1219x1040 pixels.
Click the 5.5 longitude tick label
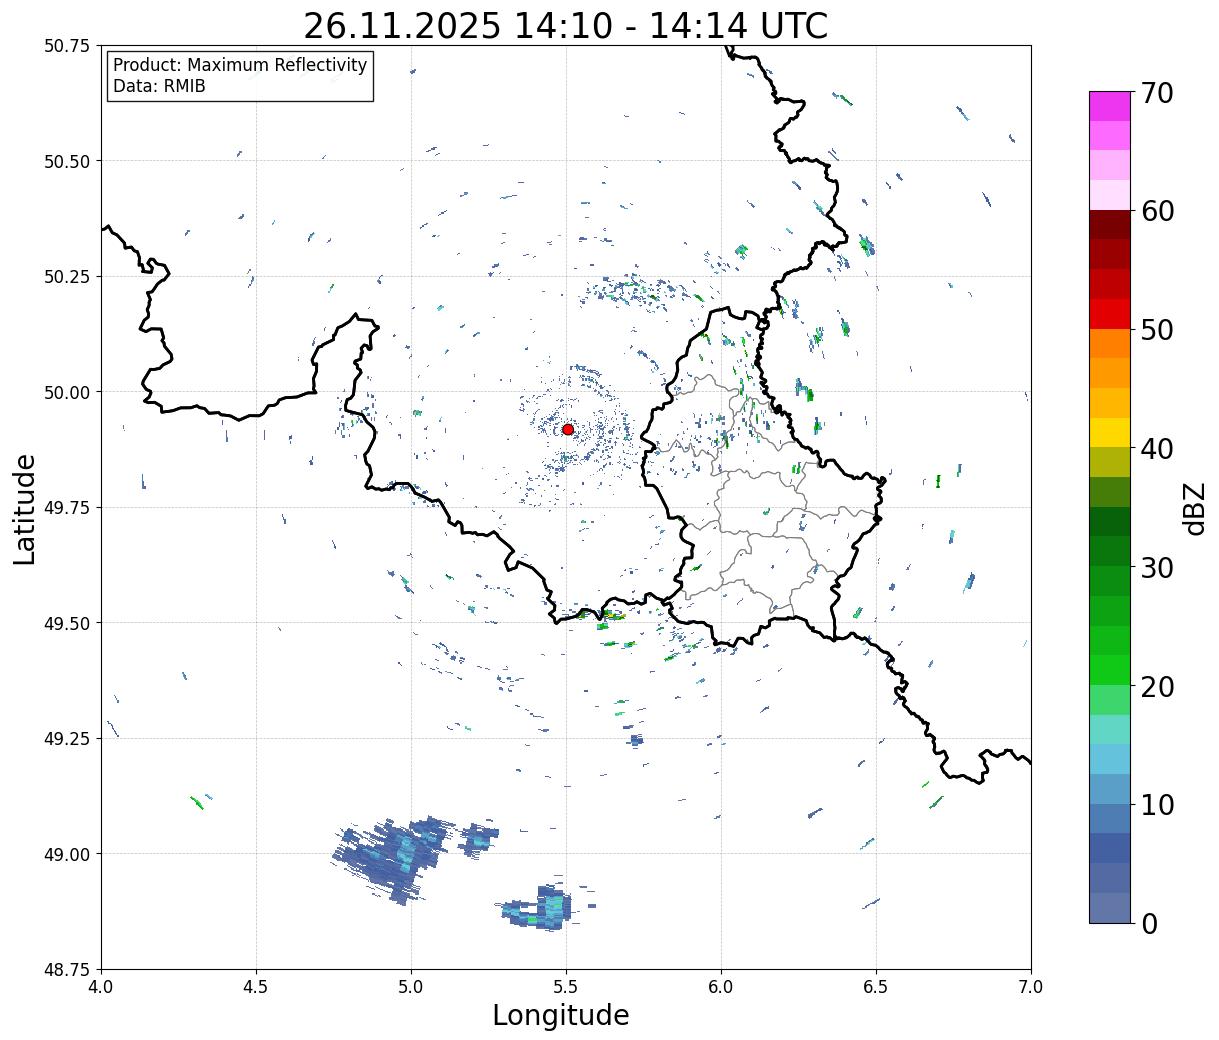point(566,987)
